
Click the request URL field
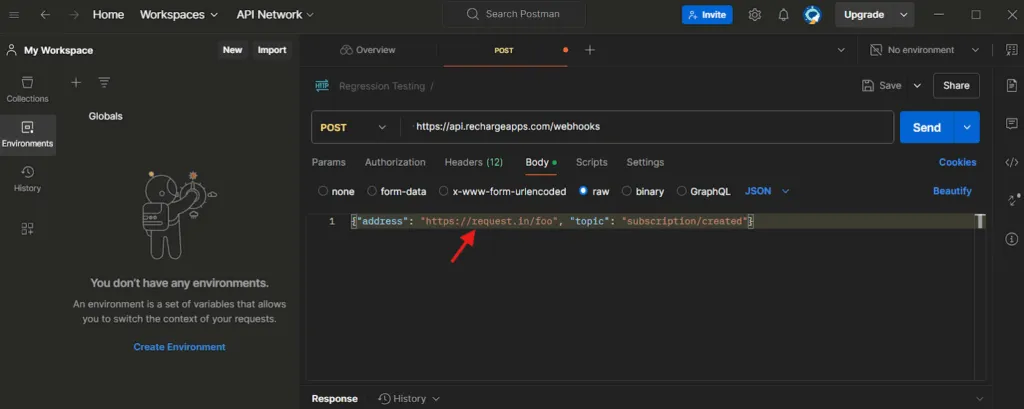(x=647, y=127)
